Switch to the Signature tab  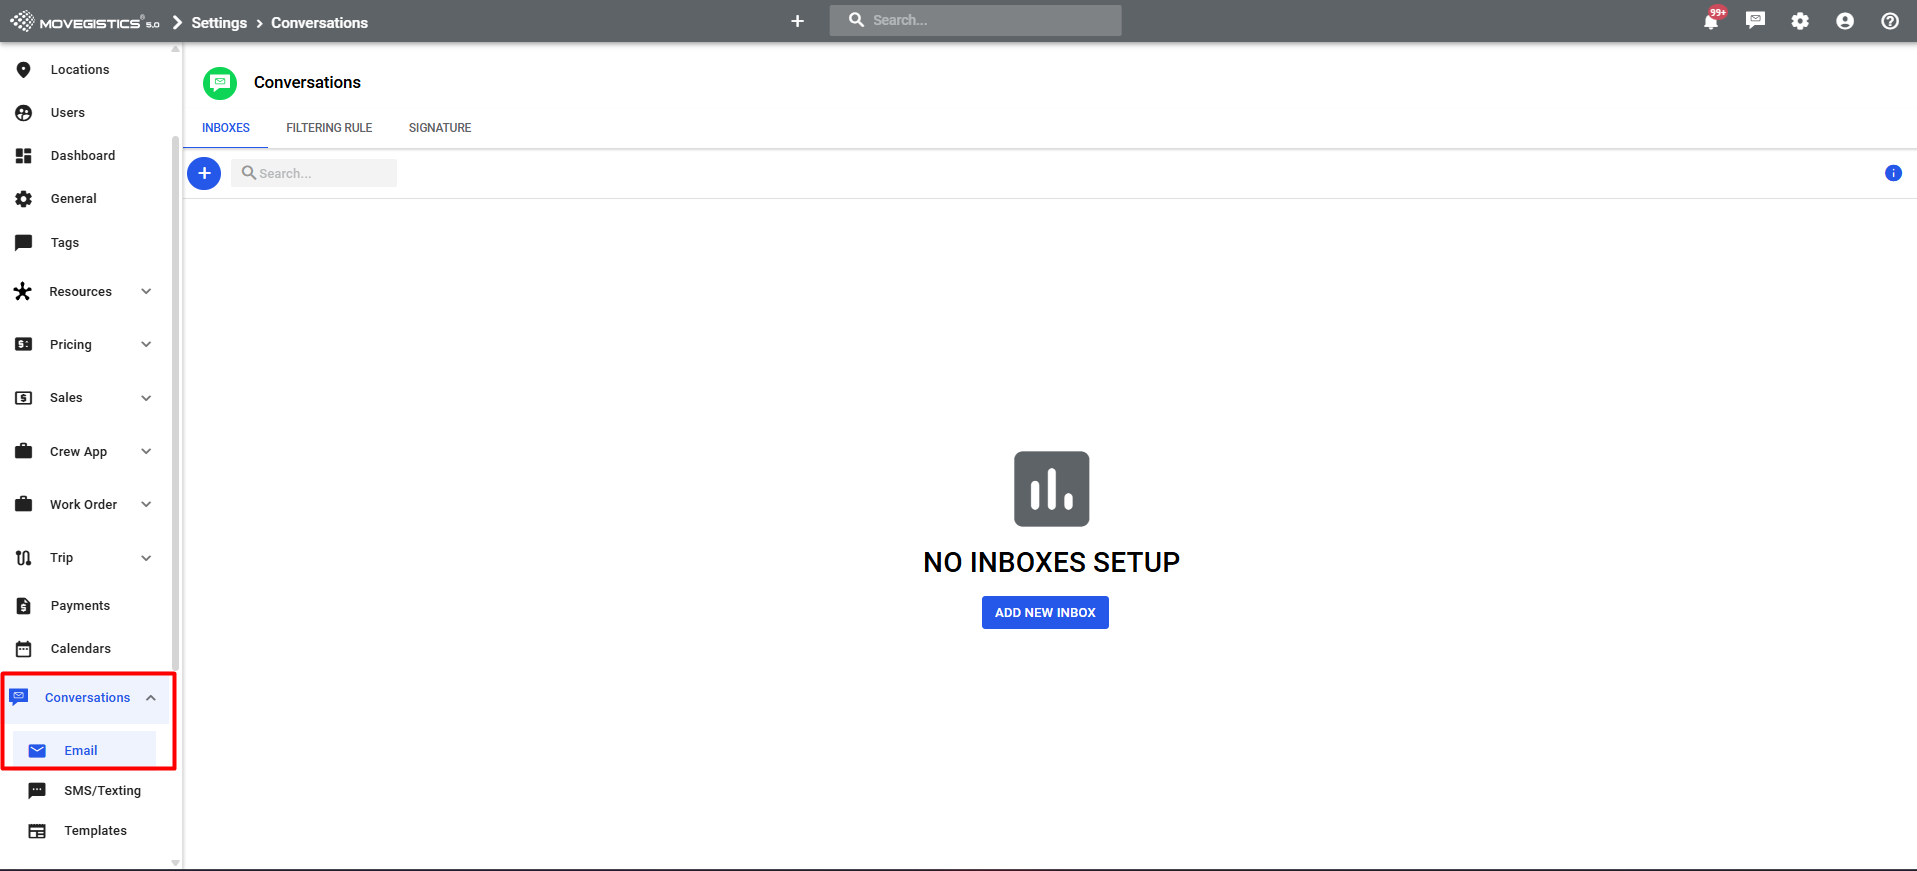[x=439, y=128]
